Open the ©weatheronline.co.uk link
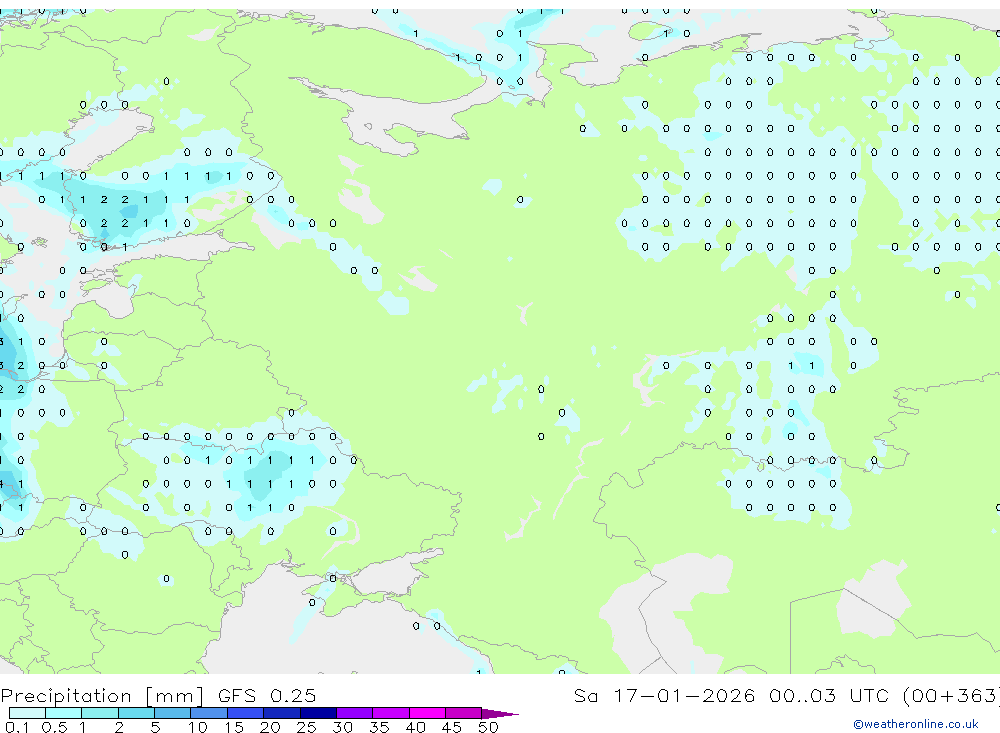 (x=916, y=724)
